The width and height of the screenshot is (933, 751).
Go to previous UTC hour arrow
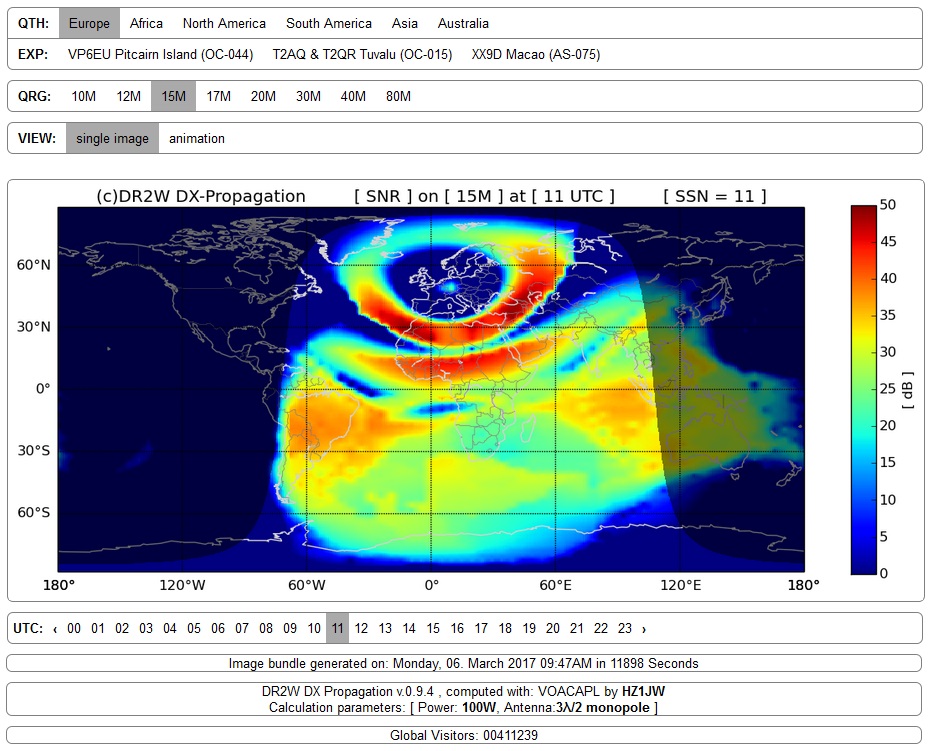[x=55, y=628]
